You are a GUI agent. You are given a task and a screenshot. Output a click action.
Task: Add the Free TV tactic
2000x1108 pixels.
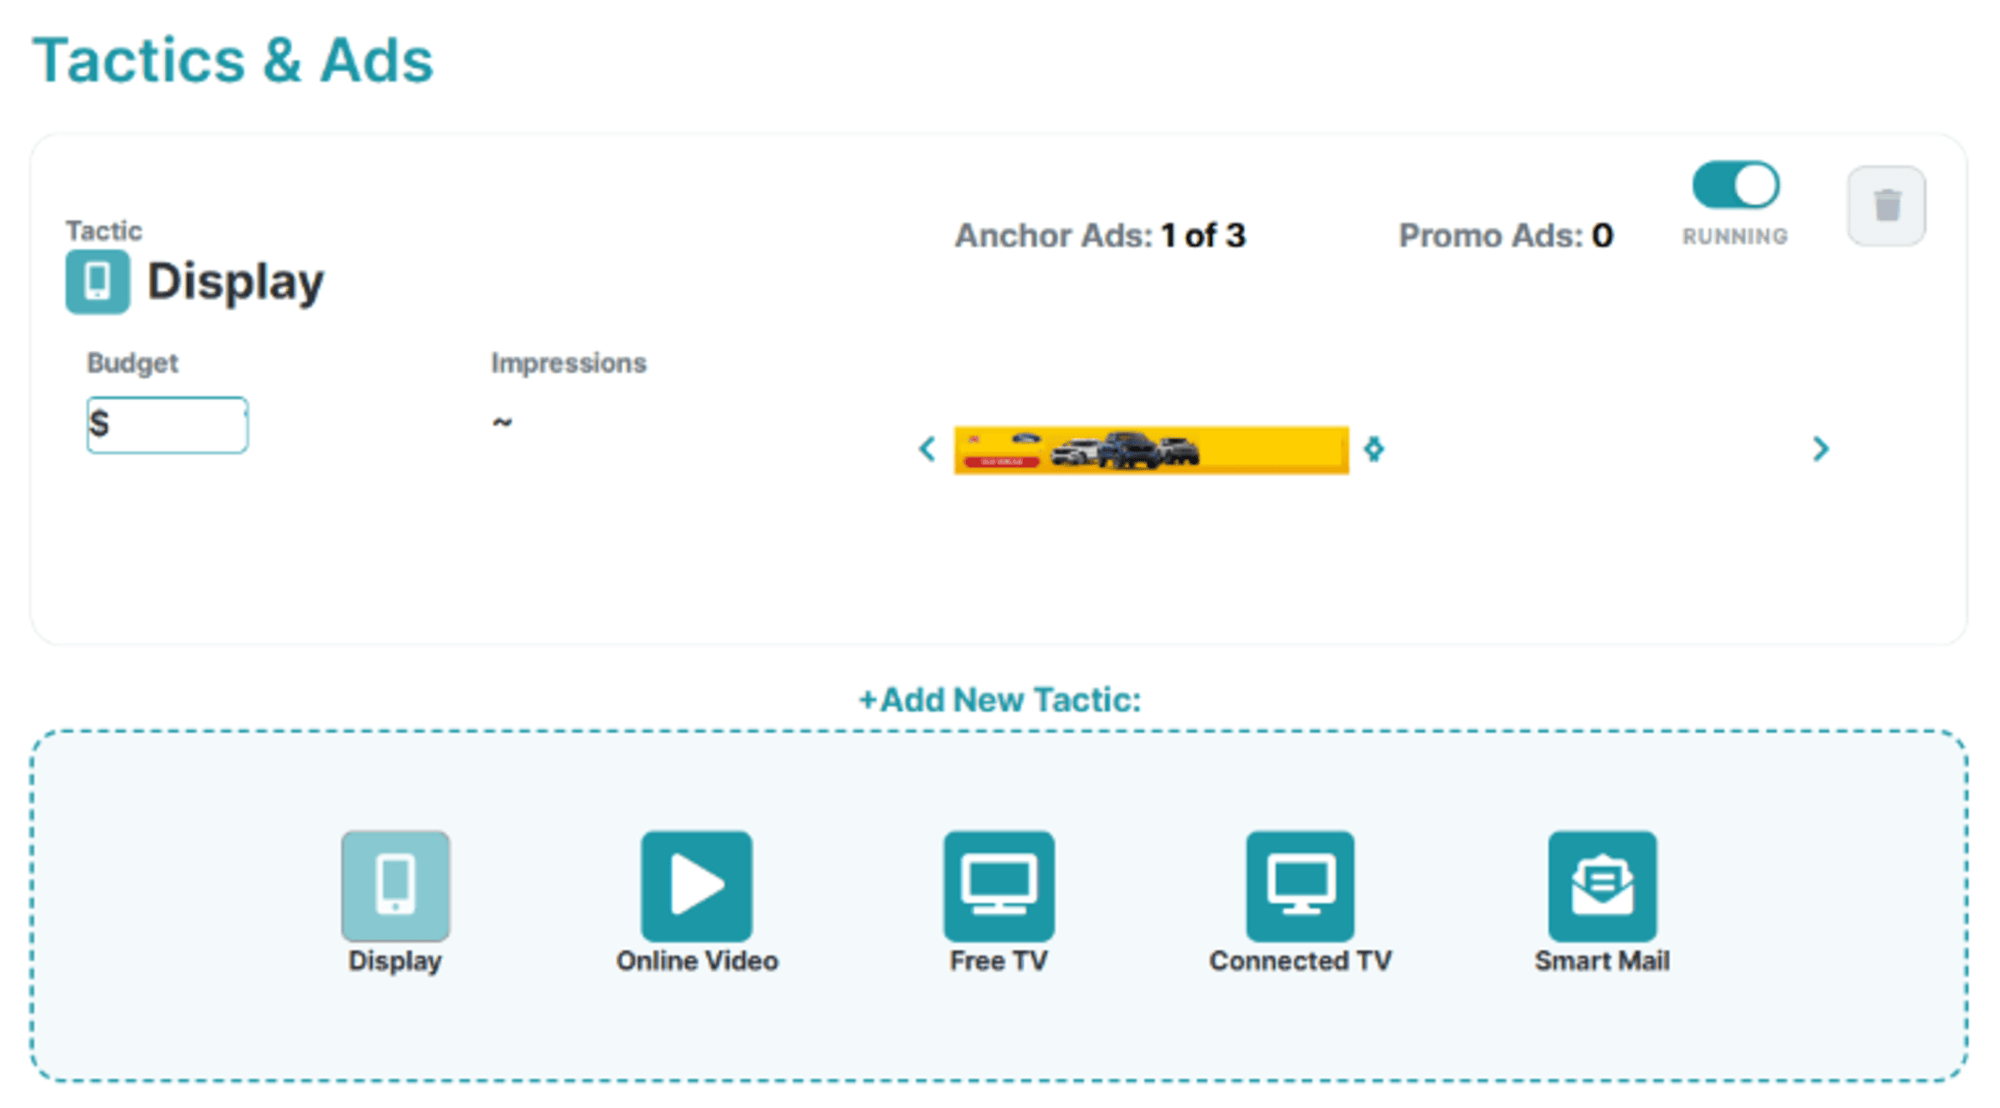[x=998, y=886]
